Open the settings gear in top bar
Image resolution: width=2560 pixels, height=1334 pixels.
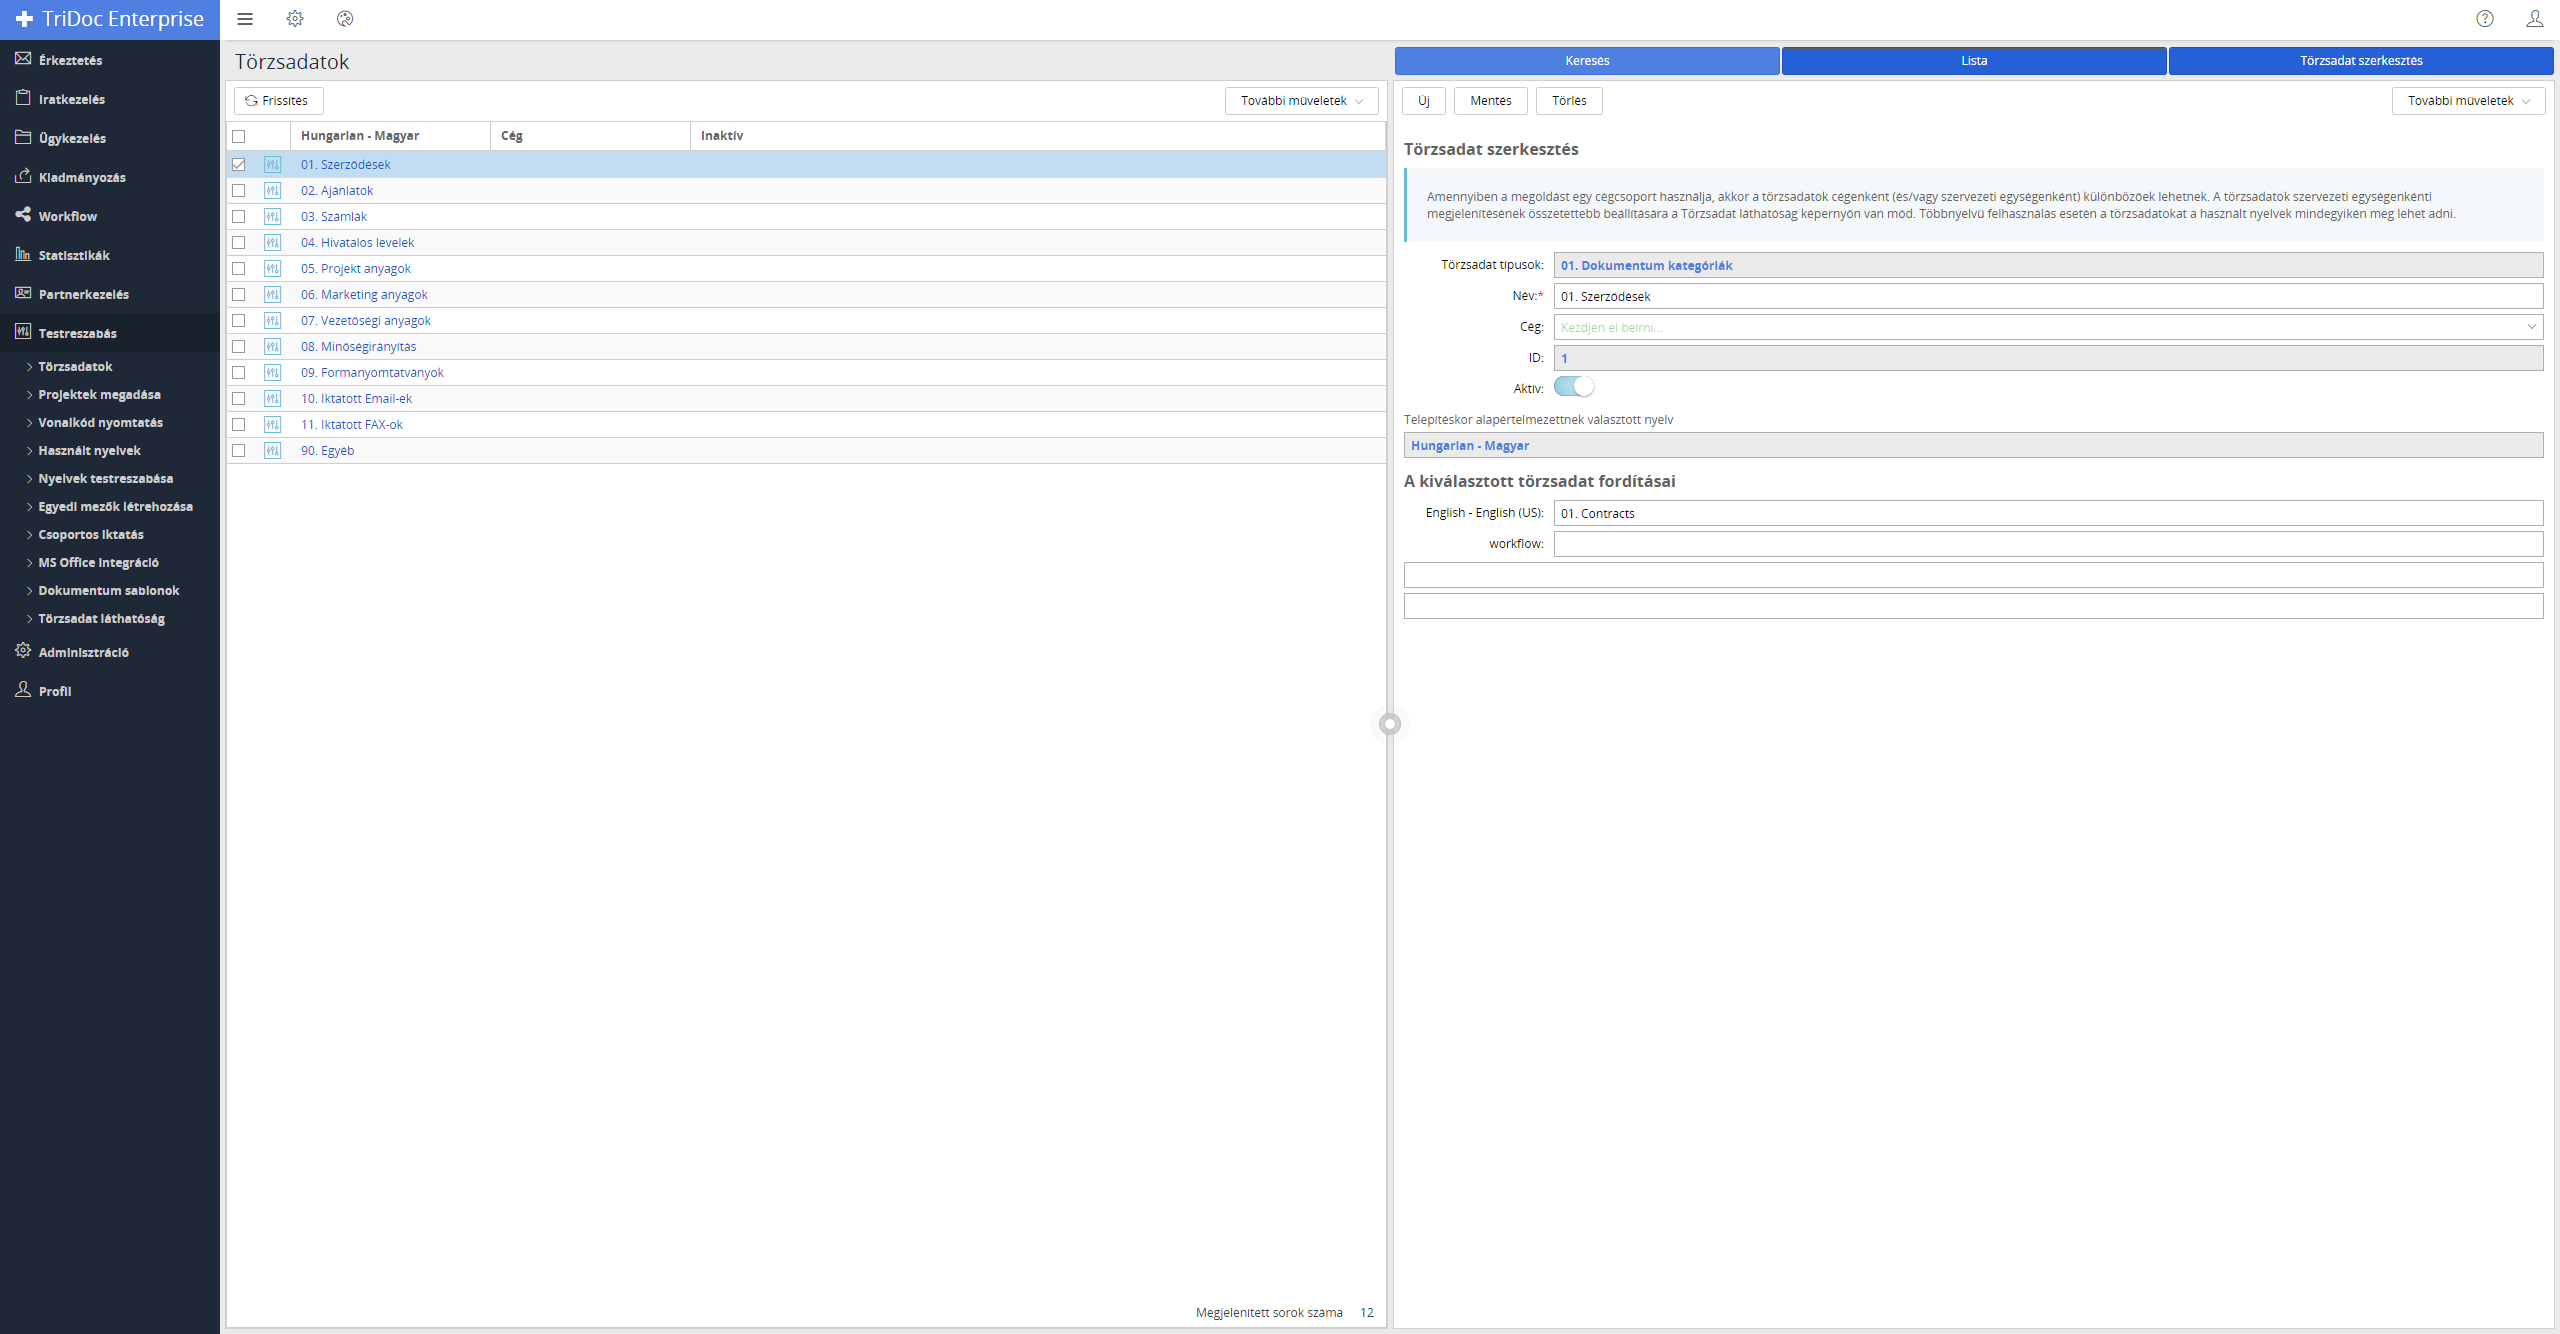click(295, 19)
